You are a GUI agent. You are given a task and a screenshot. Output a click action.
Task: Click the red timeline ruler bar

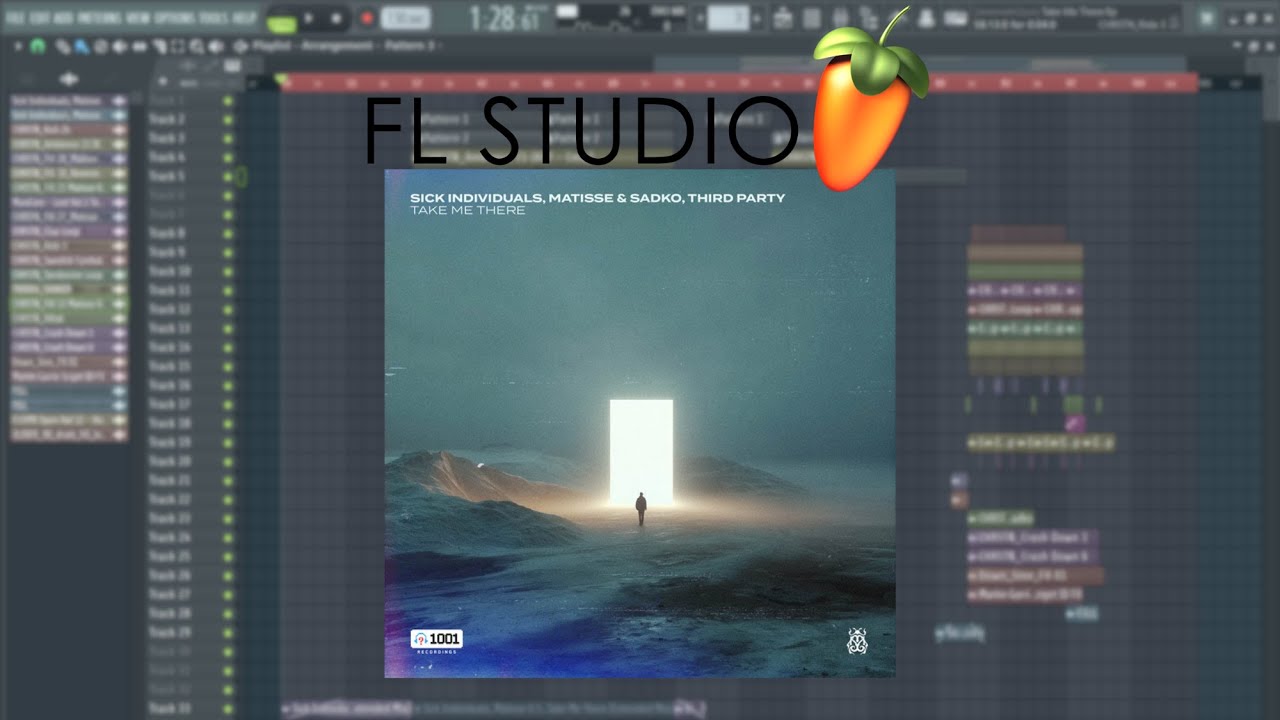pos(740,83)
